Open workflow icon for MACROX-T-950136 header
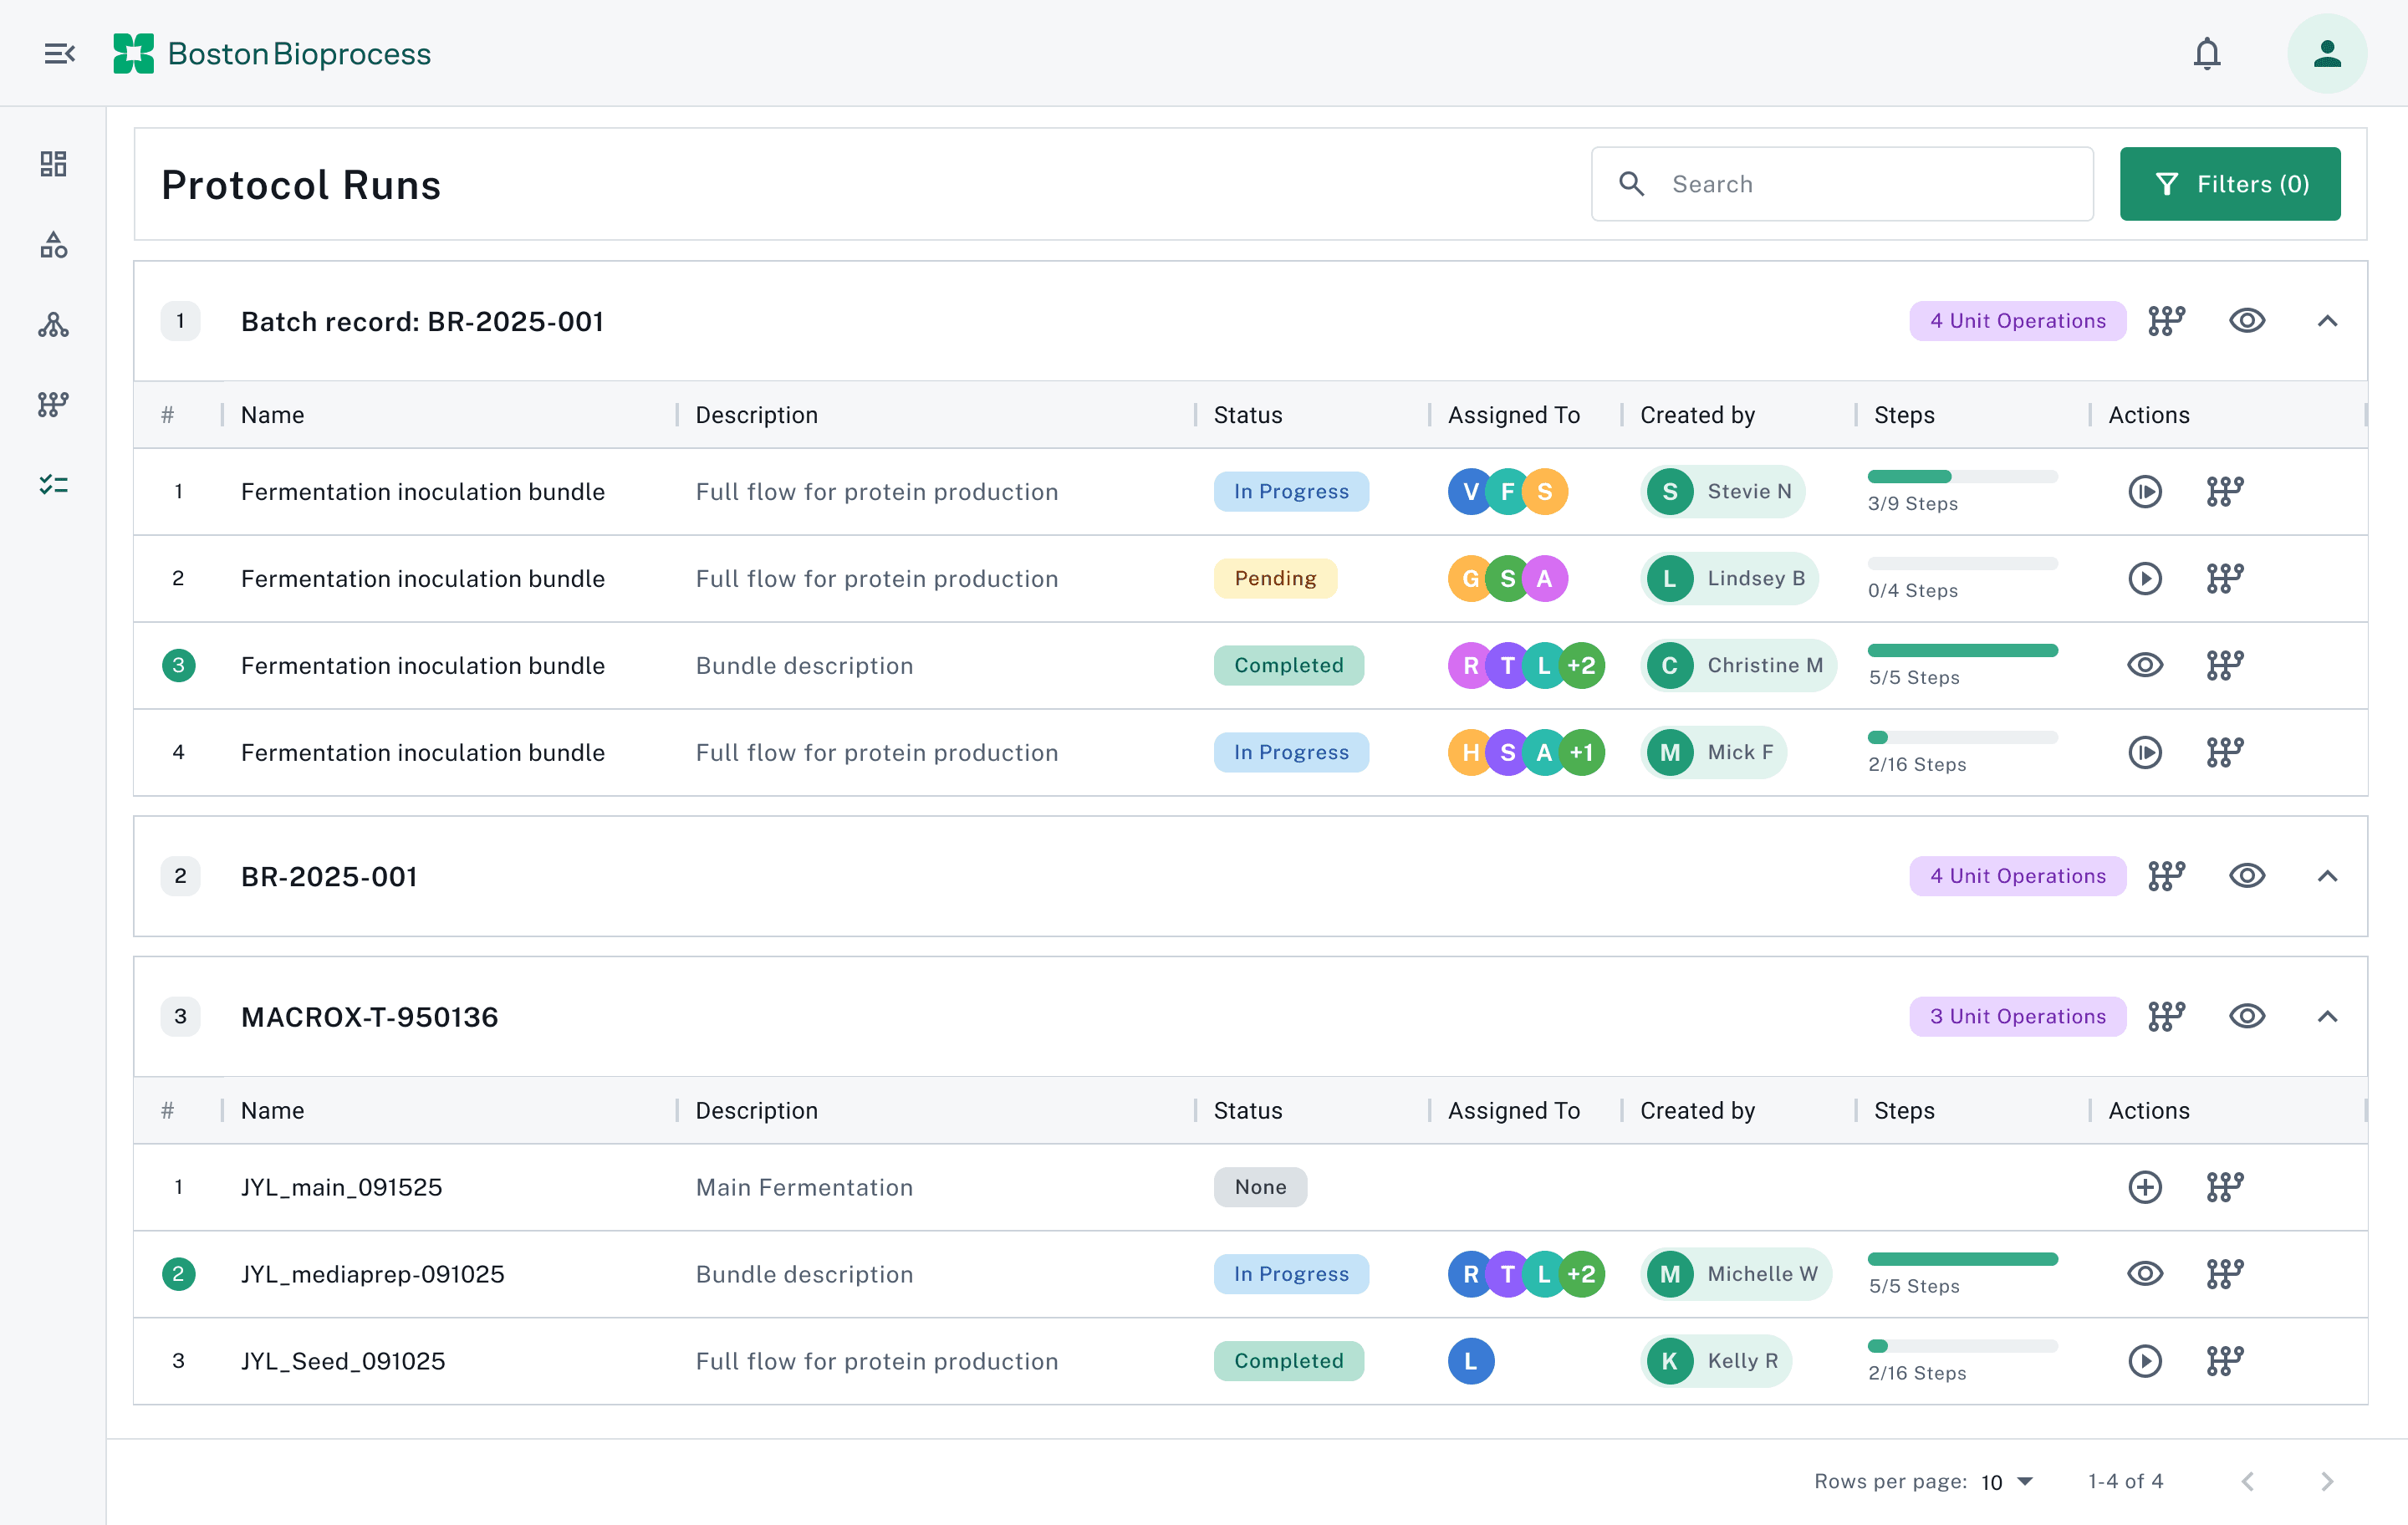Screen dimensions: 2408x1525 [2166, 1016]
